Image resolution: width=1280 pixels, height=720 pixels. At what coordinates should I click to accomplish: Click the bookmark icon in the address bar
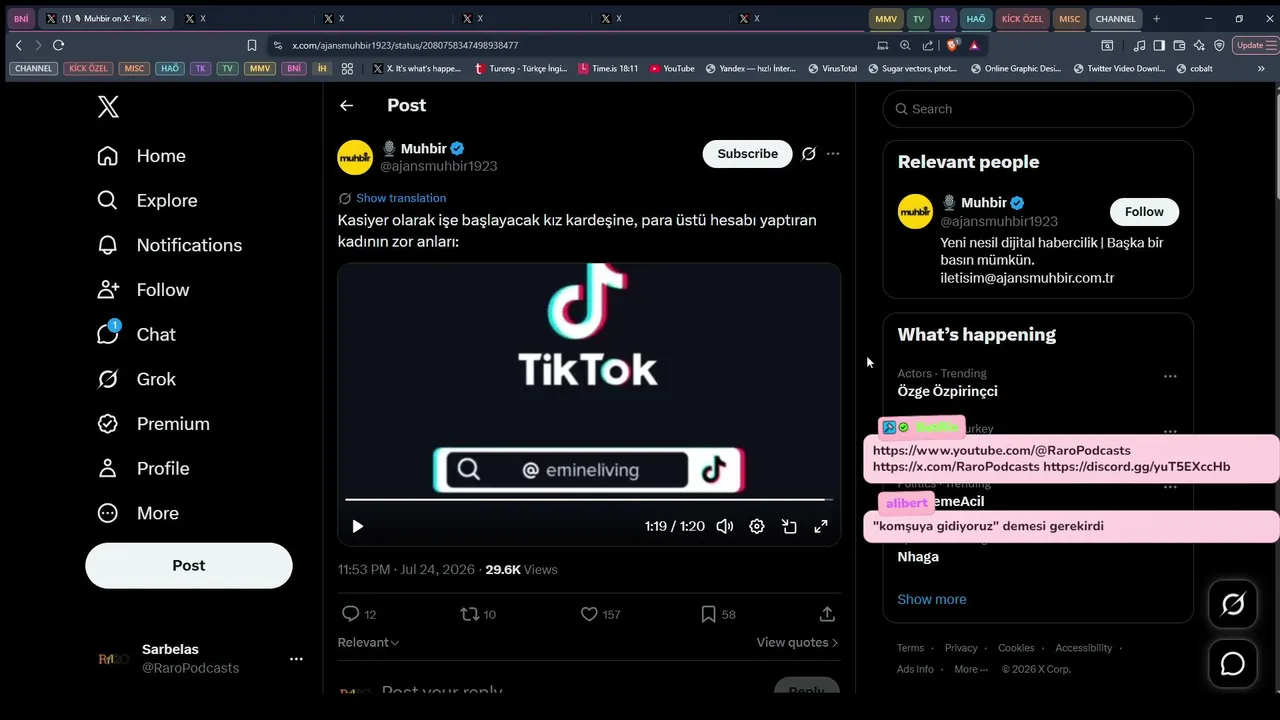(x=252, y=45)
